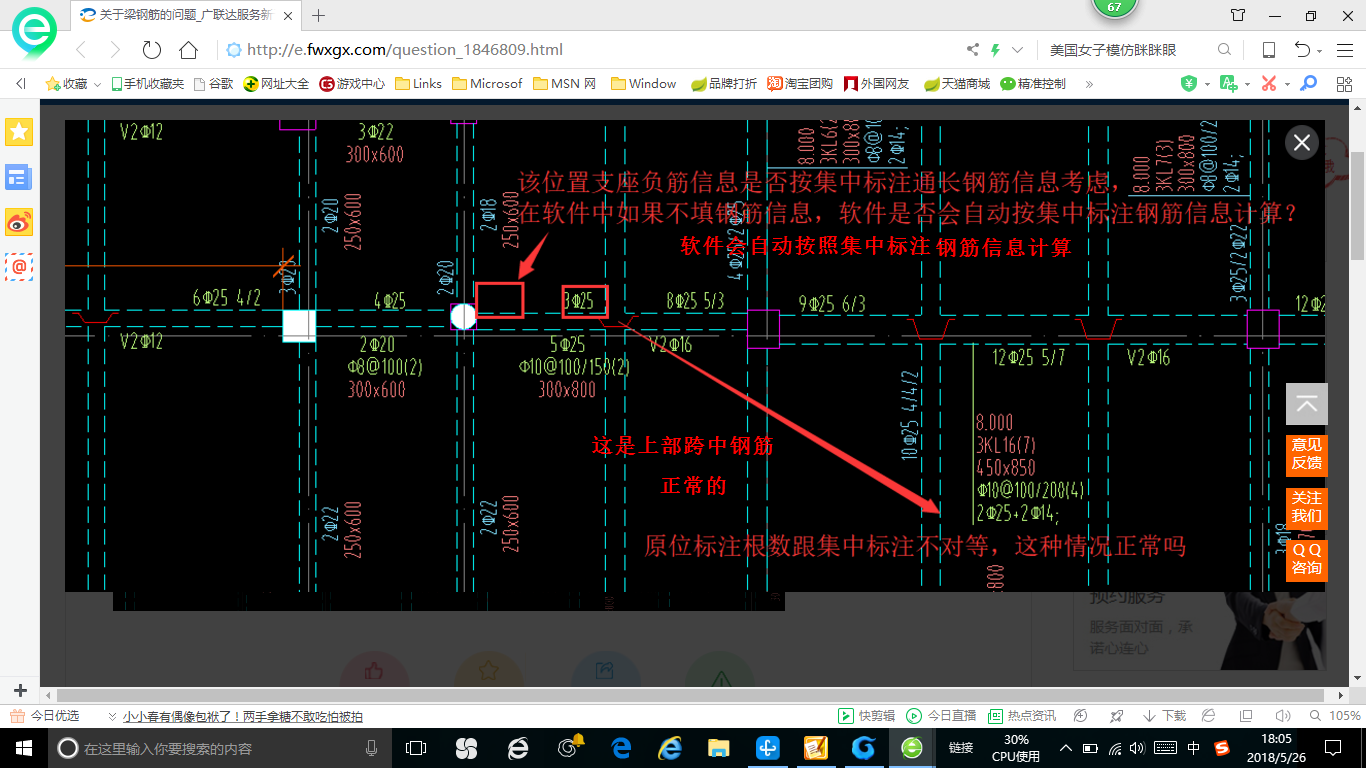Screen dimensions: 1366x768
Task: Open the 下载 downloads manager
Action: (1163, 716)
